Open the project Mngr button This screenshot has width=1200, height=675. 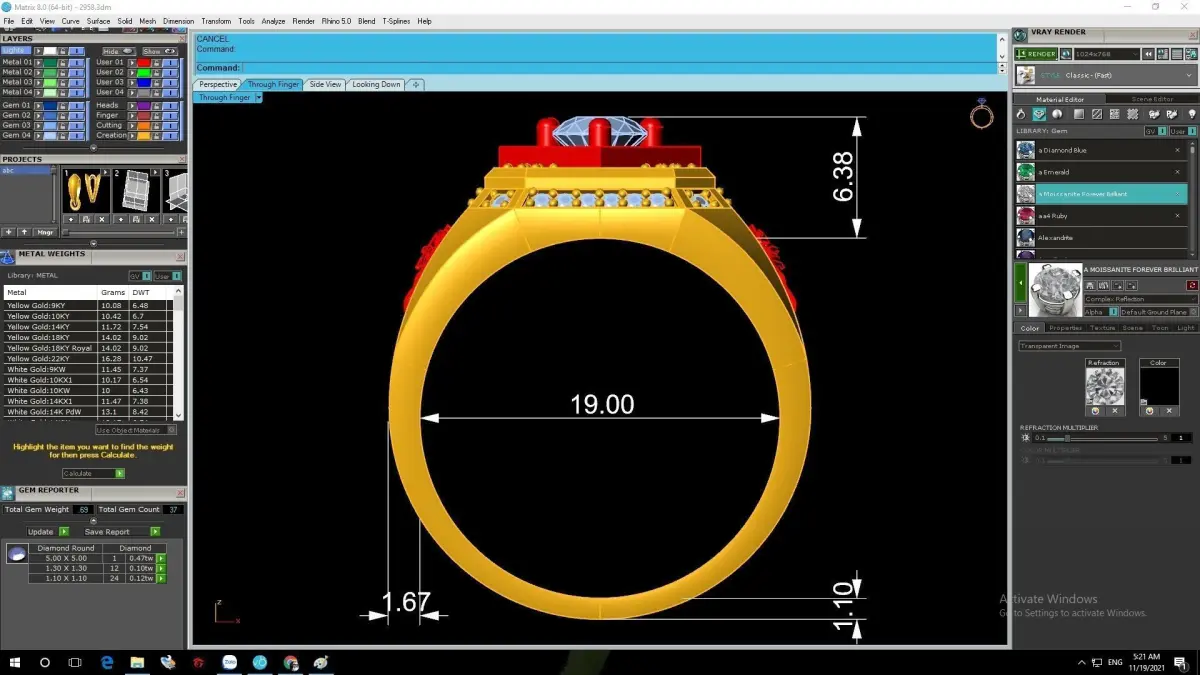click(x=45, y=232)
